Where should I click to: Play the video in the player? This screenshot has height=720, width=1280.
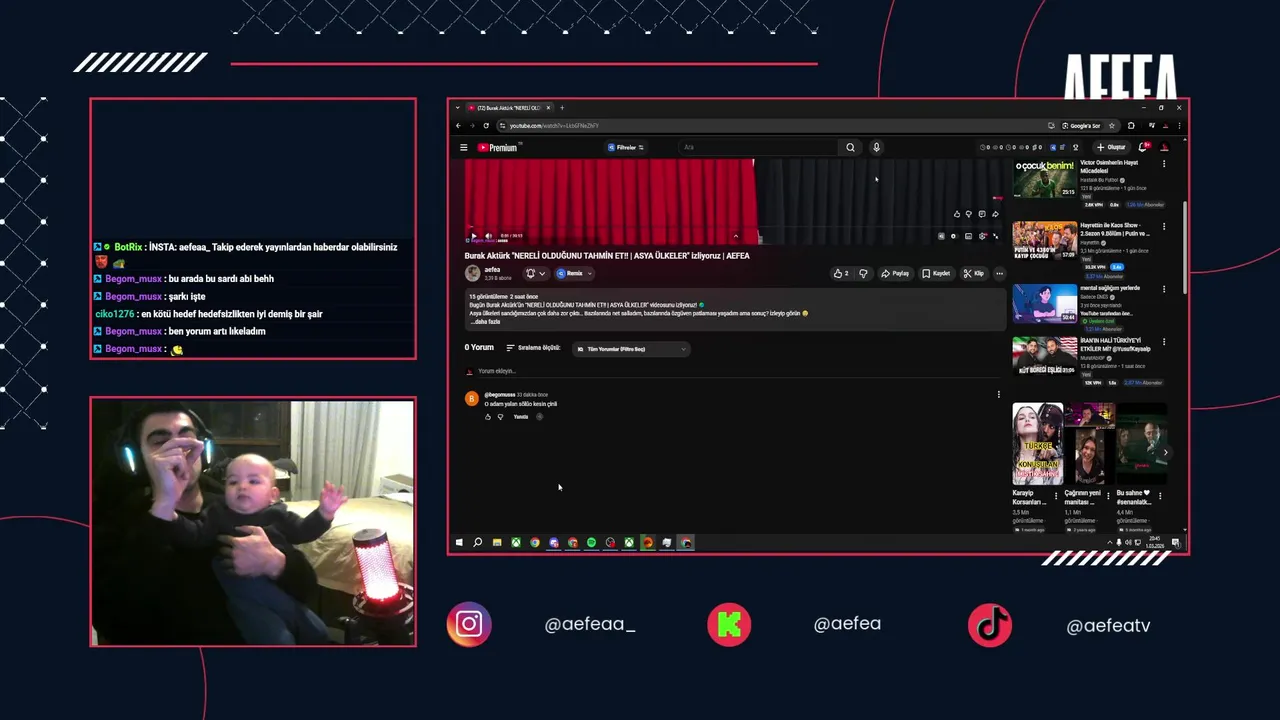(474, 236)
